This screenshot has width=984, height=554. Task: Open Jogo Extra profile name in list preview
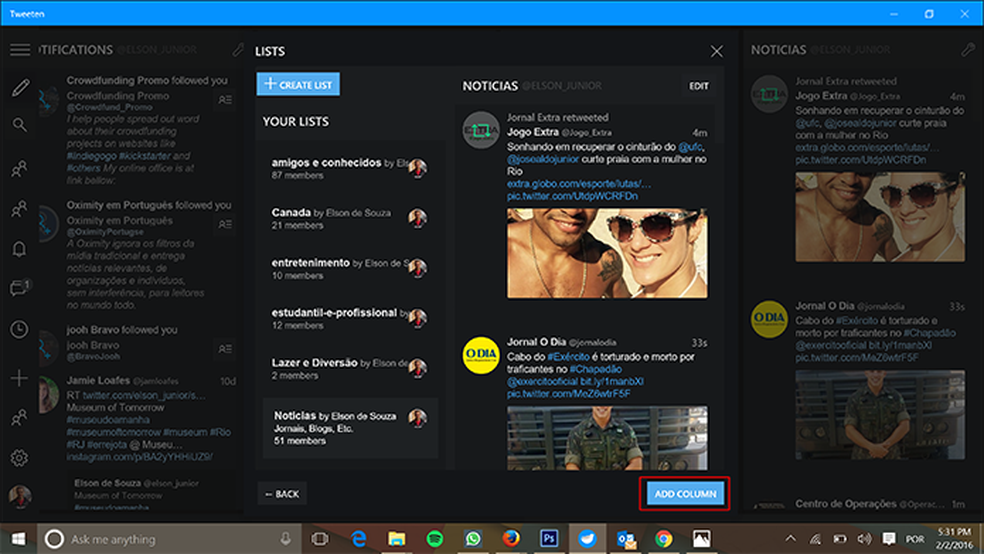(x=533, y=132)
